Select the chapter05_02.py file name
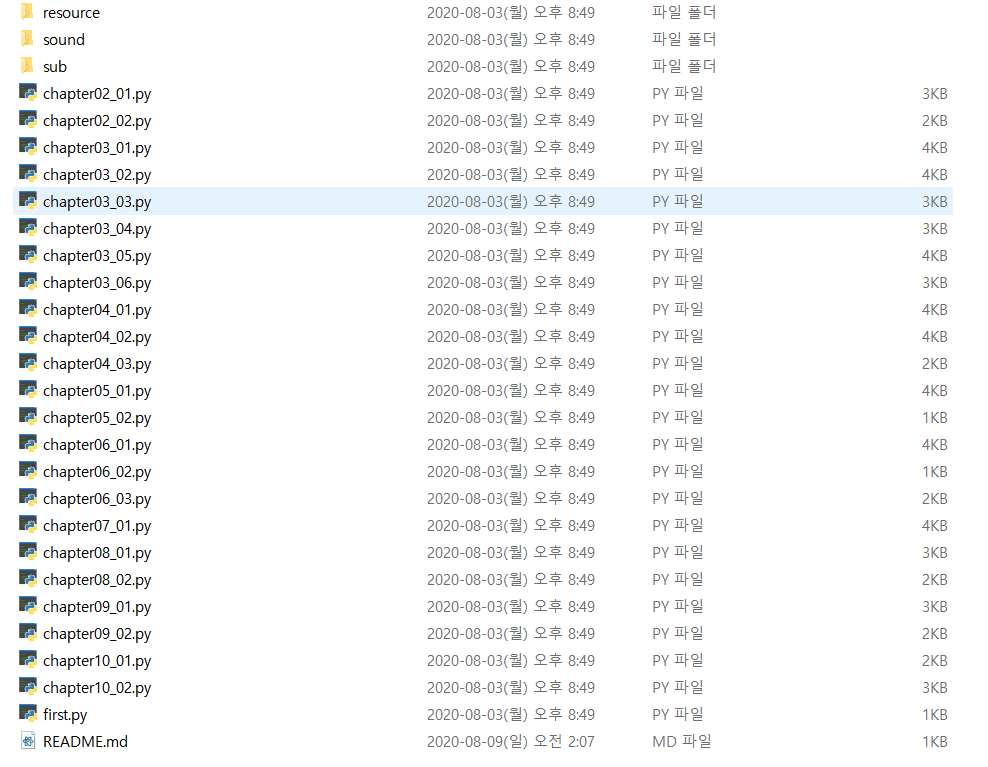 pyautogui.click(x=97, y=418)
